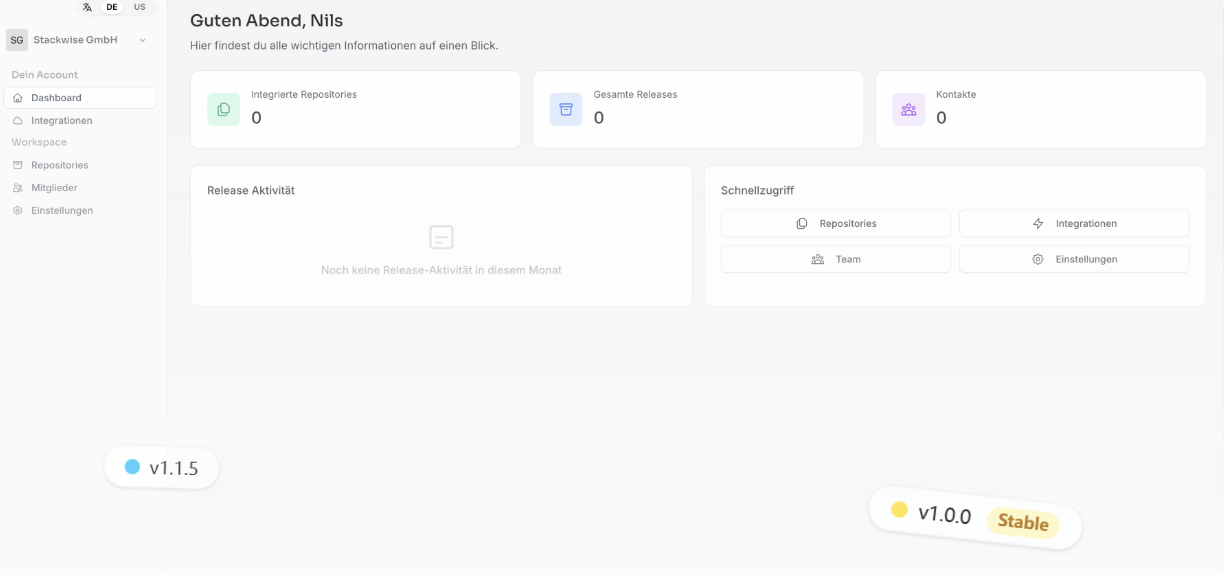Click the Repositories quick access button
The image size is (1224, 575).
tap(836, 223)
